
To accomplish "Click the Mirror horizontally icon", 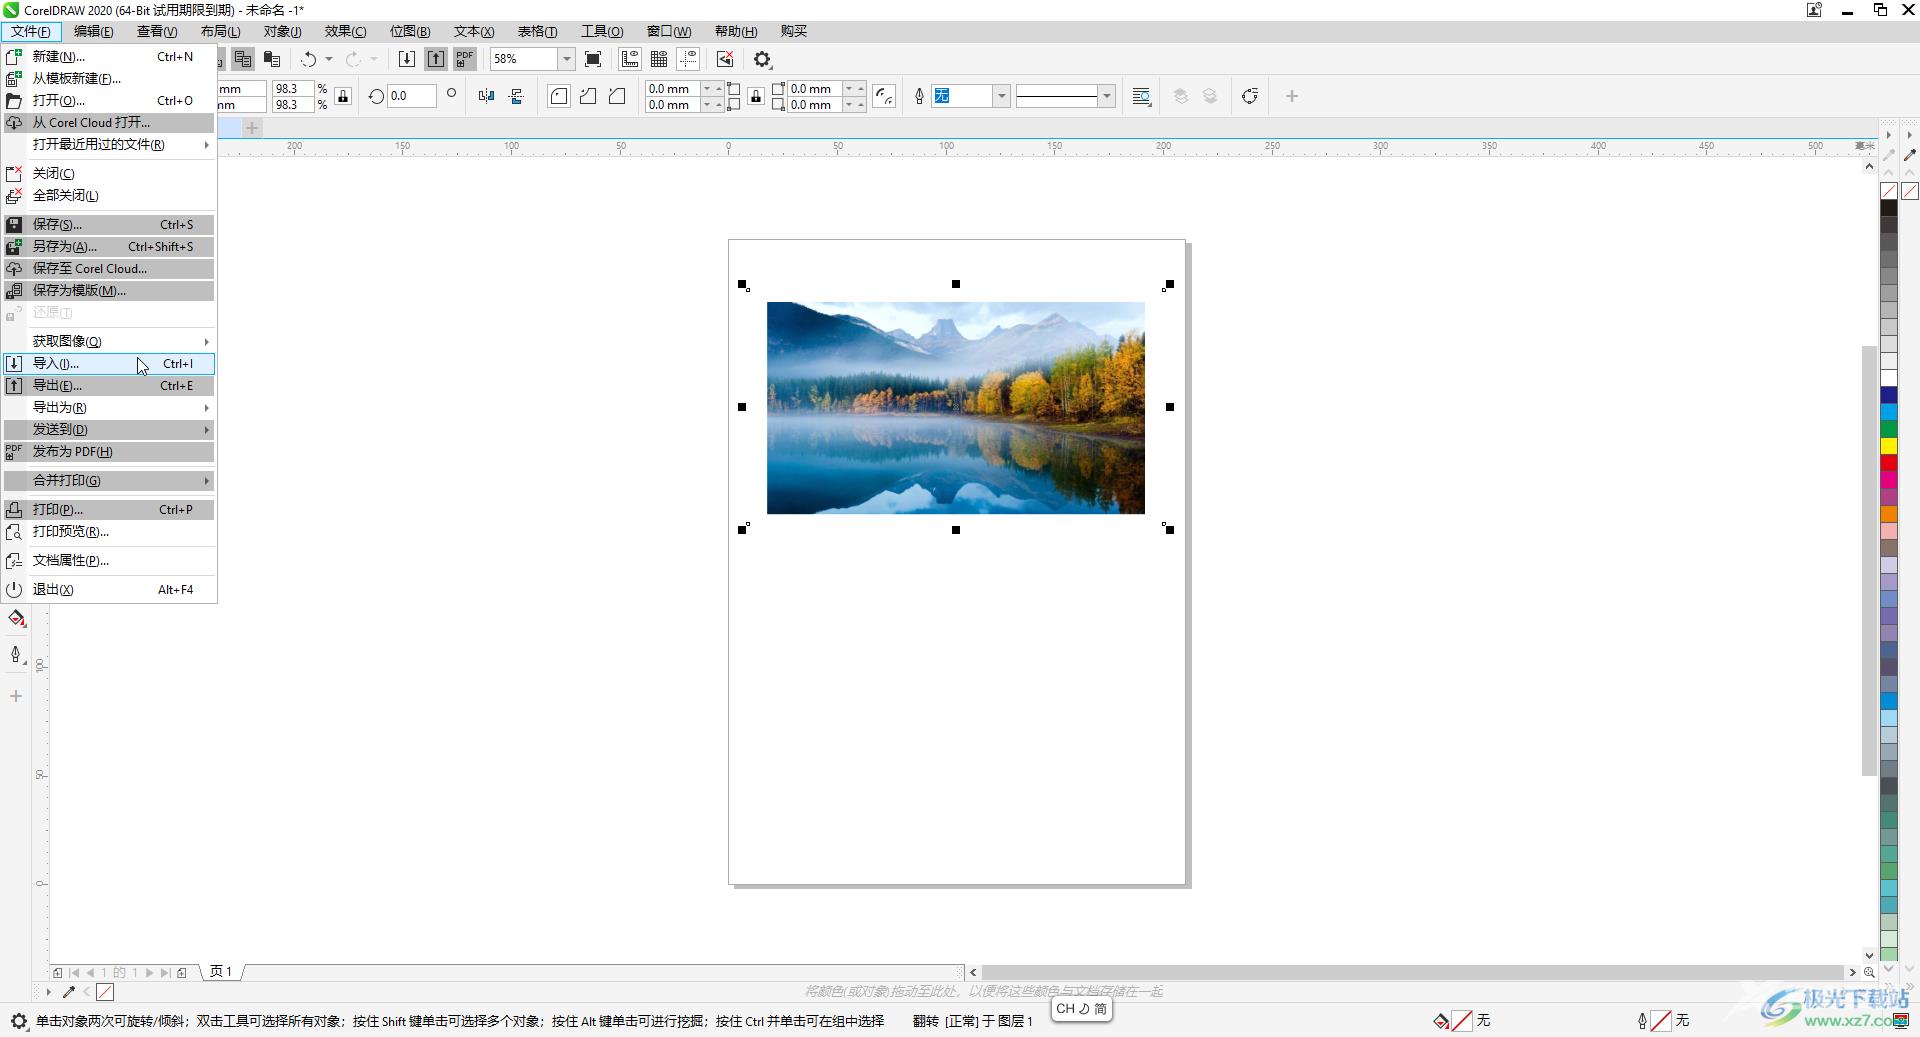I will [486, 96].
